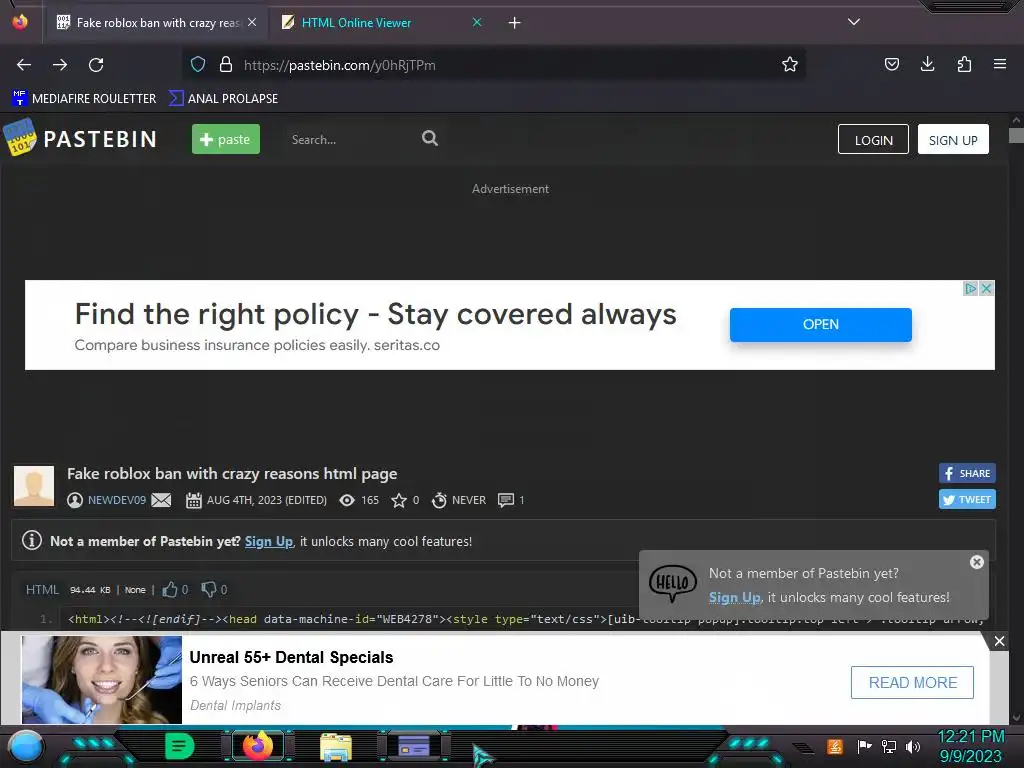1024x768 pixels.
Task: Message the author via envelope icon
Action: tap(161, 500)
